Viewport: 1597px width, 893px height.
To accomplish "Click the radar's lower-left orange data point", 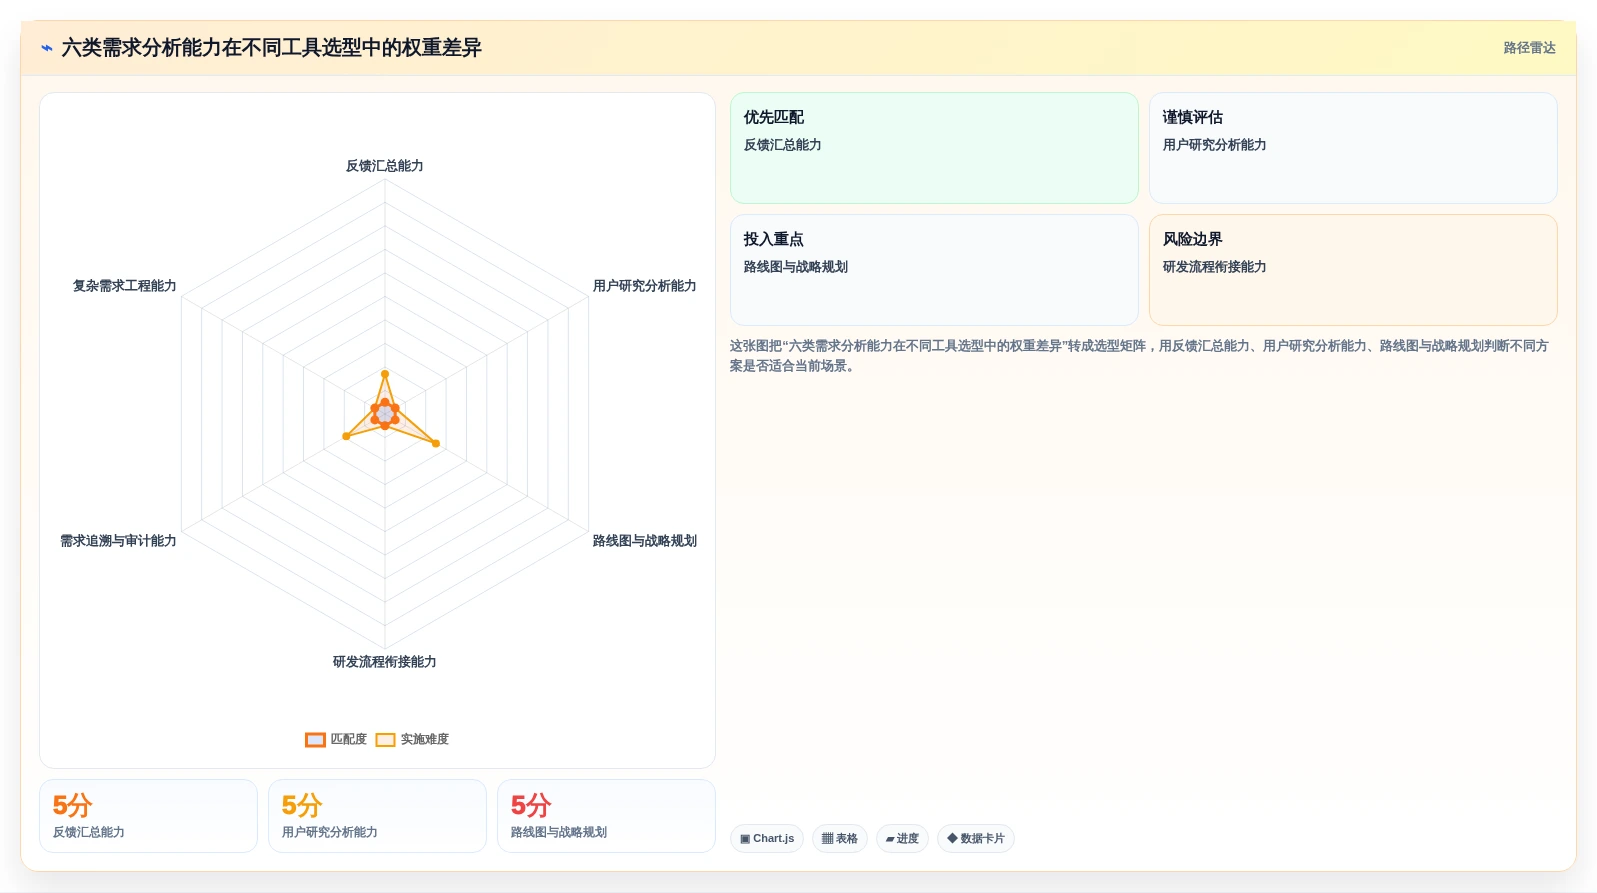I will point(346,436).
